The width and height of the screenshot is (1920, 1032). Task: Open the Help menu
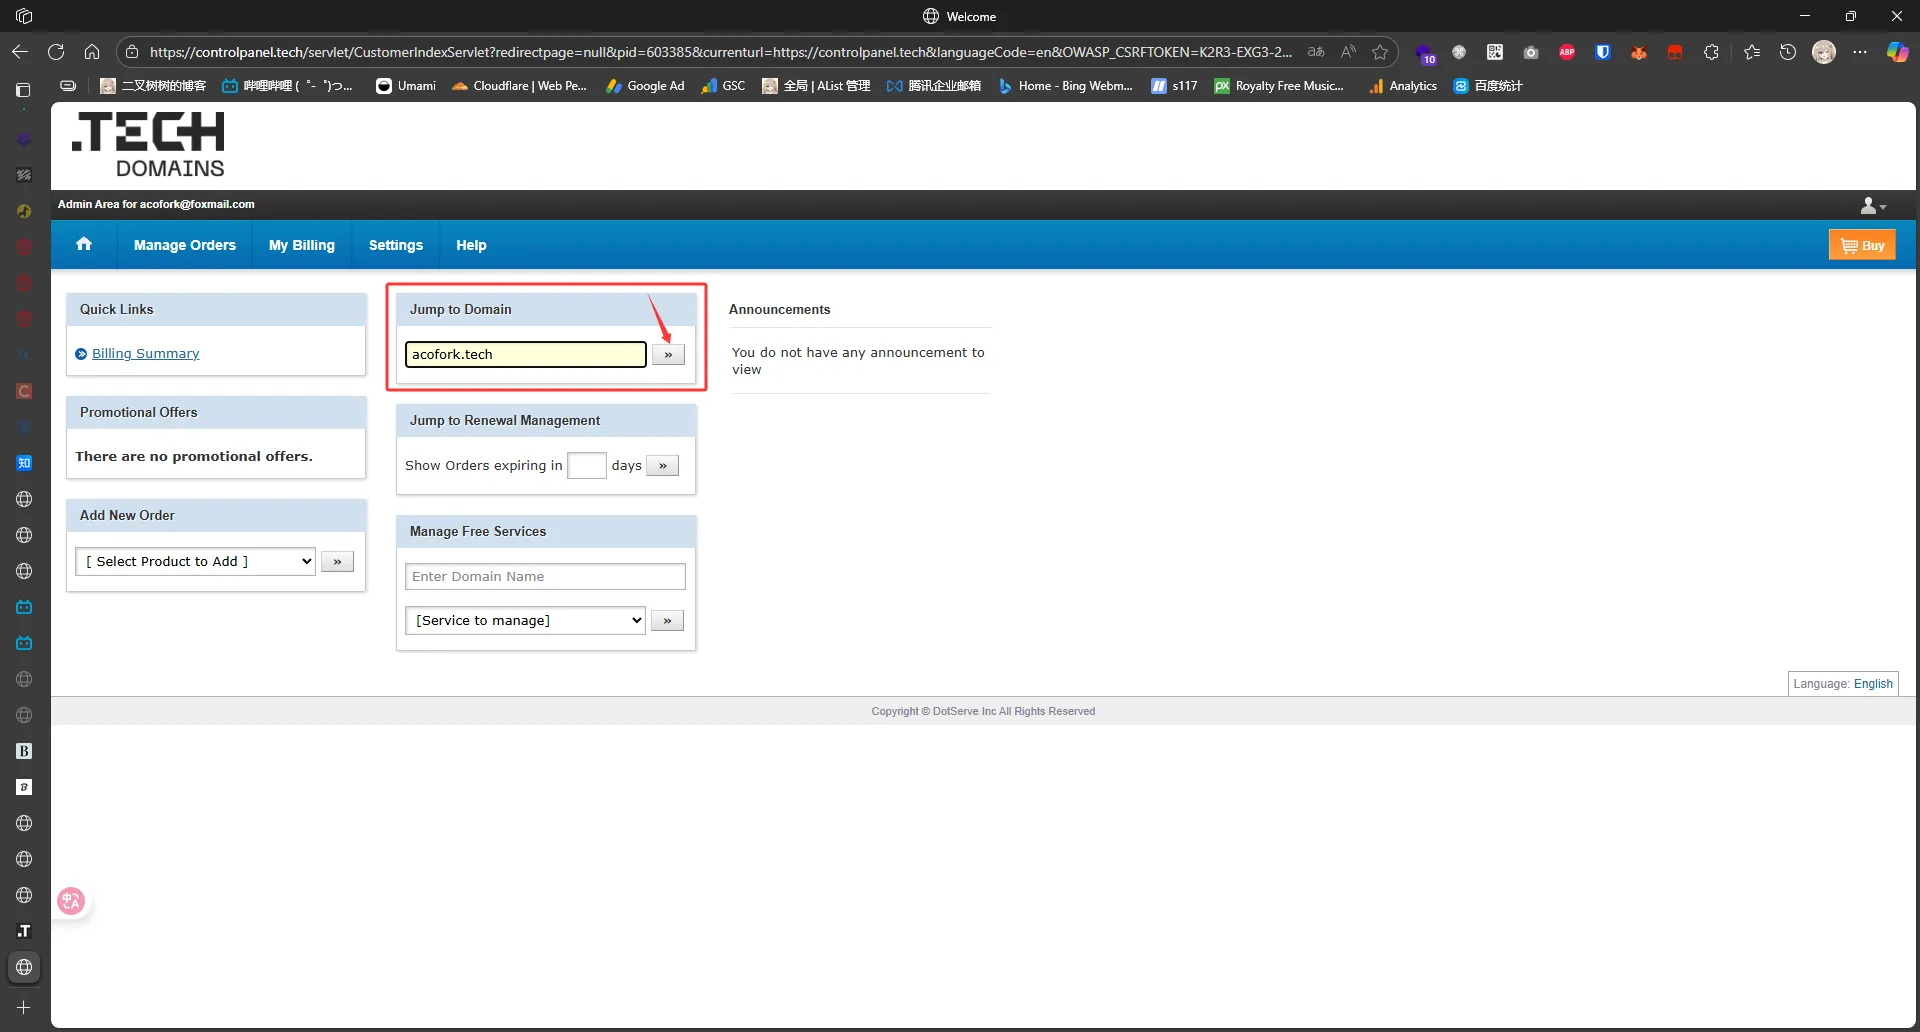pyautogui.click(x=471, y=245)
